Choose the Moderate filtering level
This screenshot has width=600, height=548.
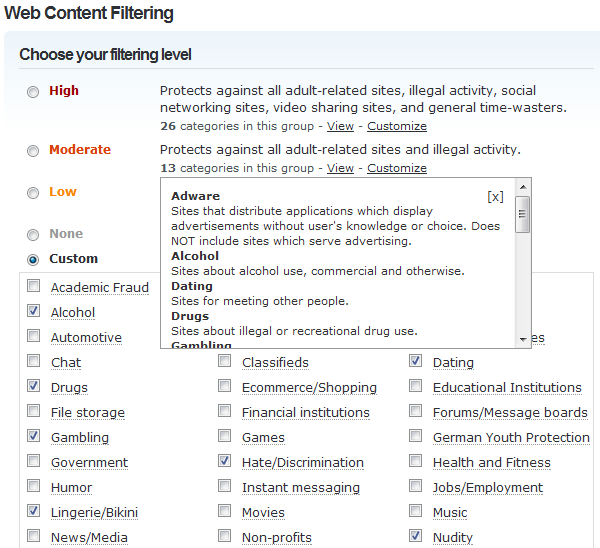pos(33,151)
